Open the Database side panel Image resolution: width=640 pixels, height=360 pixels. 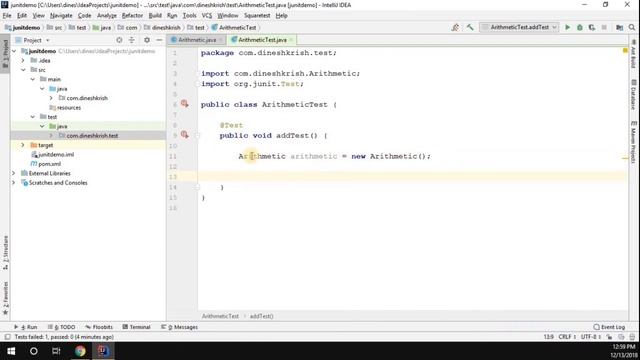[x=633, y=94]
